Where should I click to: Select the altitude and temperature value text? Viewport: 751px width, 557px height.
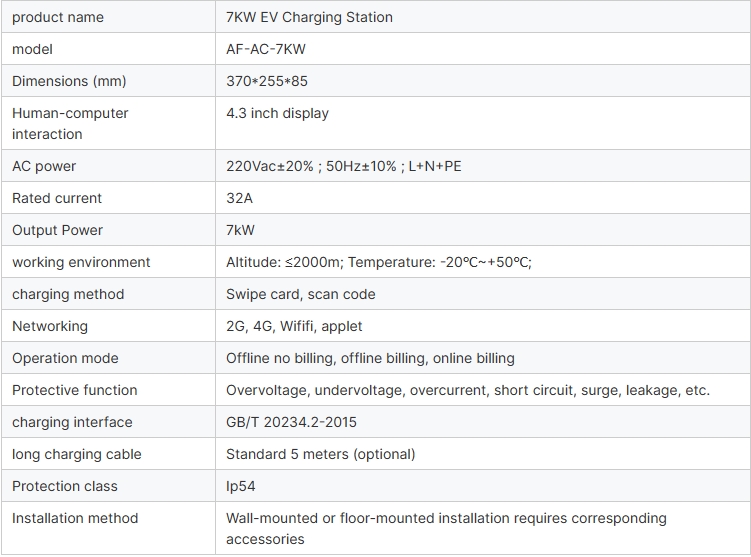pos(379,262)
